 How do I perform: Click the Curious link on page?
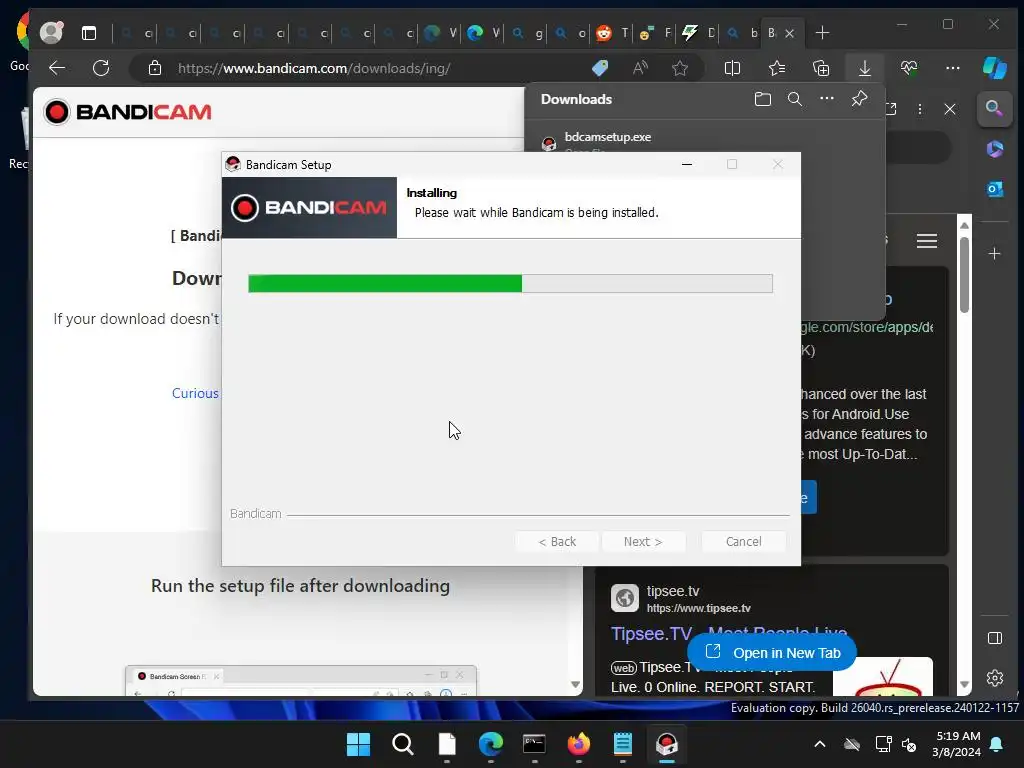[195, 393]
